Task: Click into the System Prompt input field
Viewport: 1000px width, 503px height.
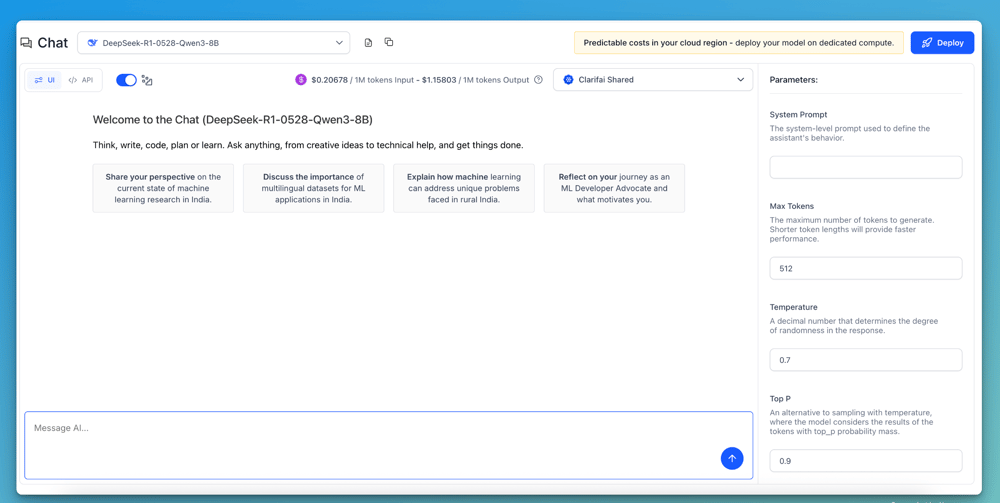Action: pos(865,167)
